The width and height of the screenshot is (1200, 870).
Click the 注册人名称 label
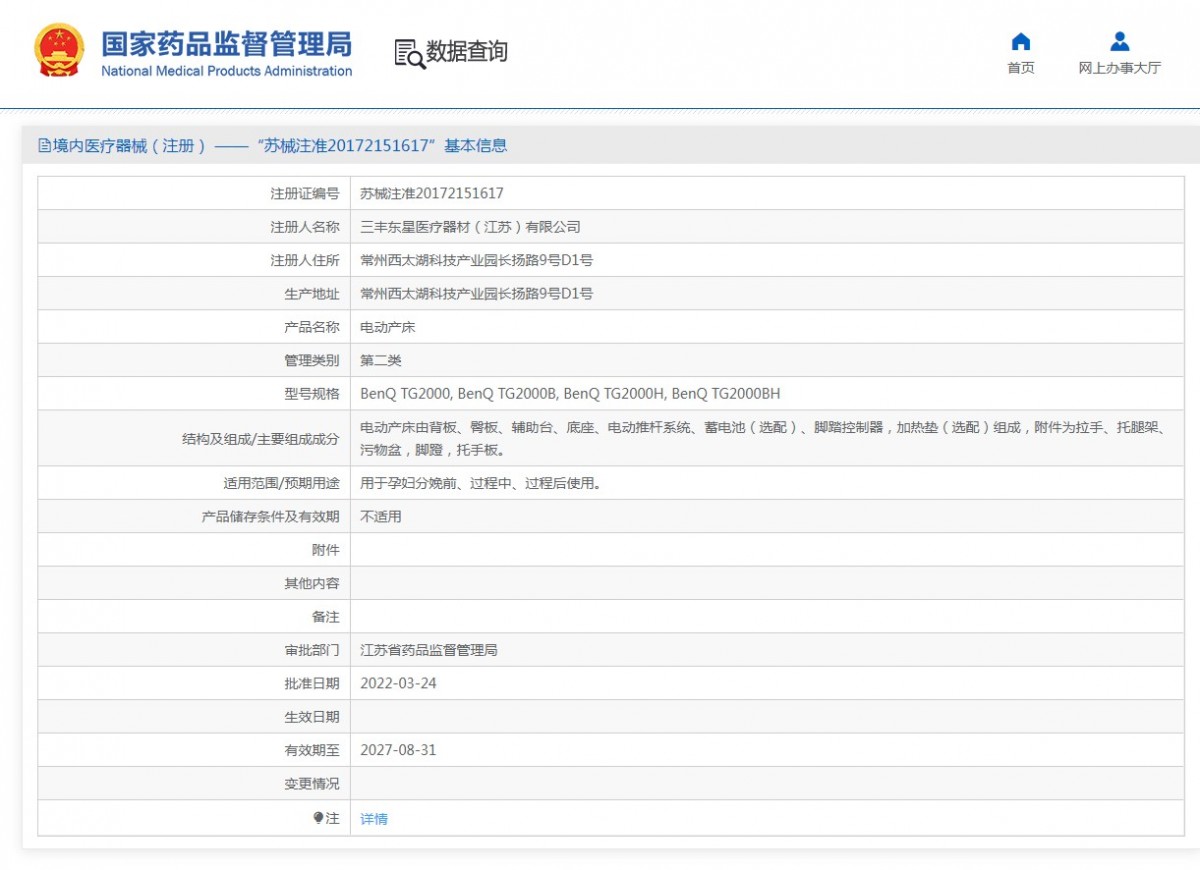305,227
